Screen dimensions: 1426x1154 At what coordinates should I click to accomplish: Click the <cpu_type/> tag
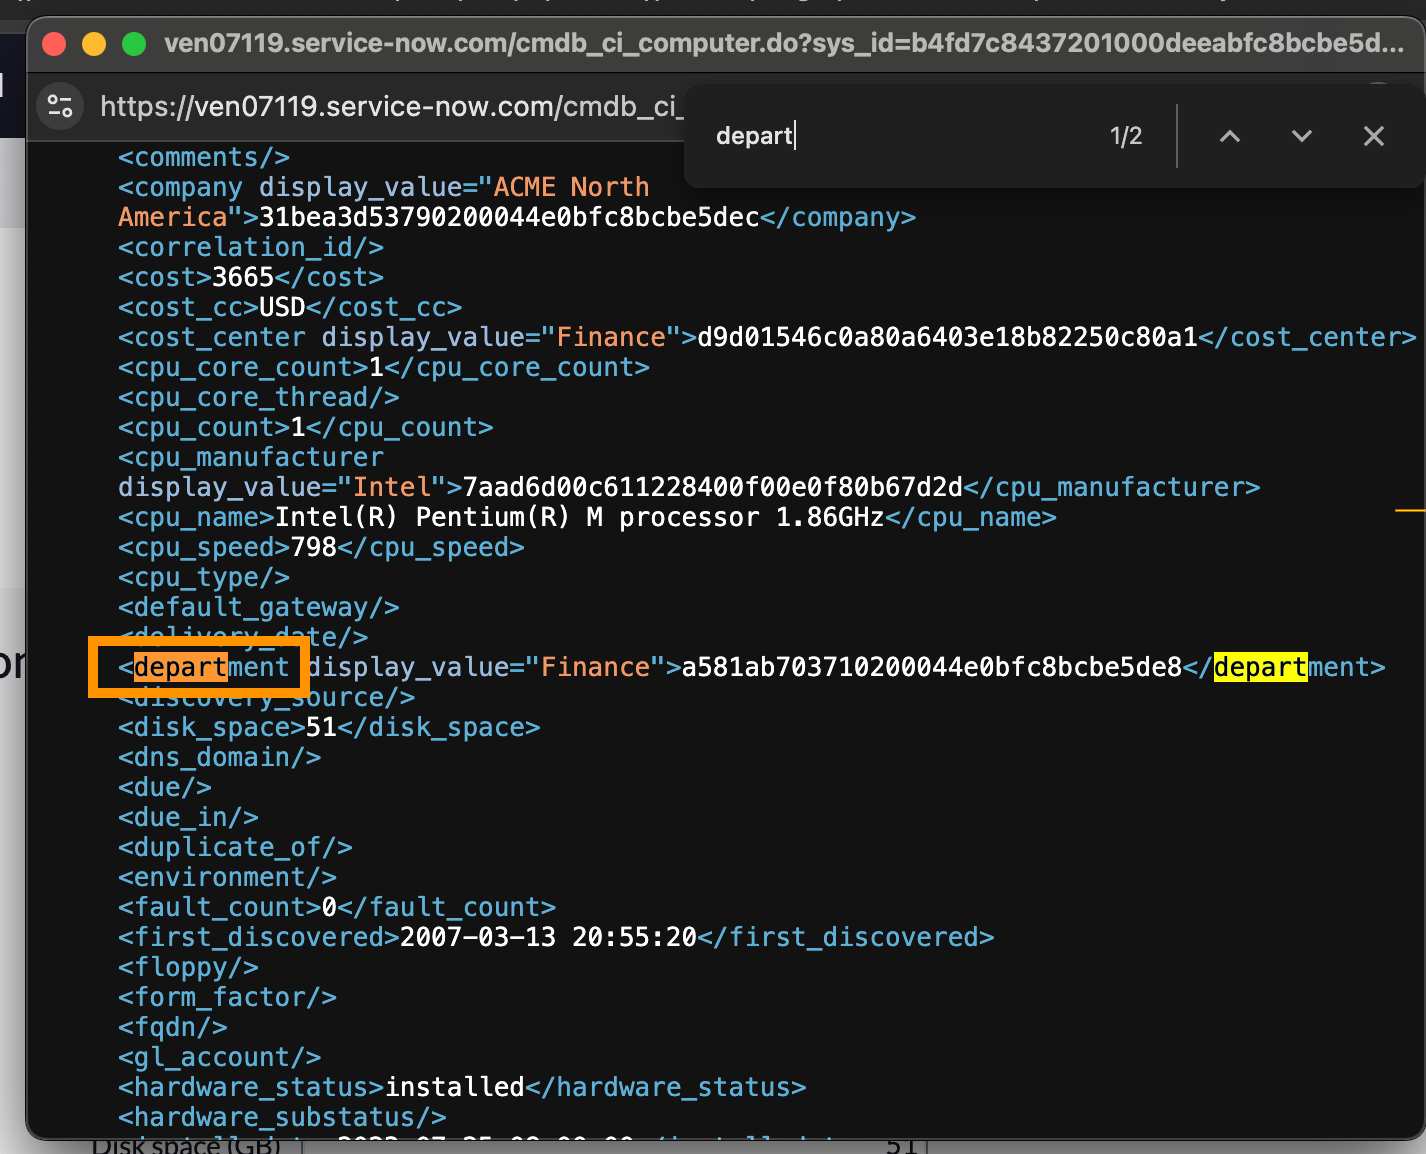[x=204, y=577]
